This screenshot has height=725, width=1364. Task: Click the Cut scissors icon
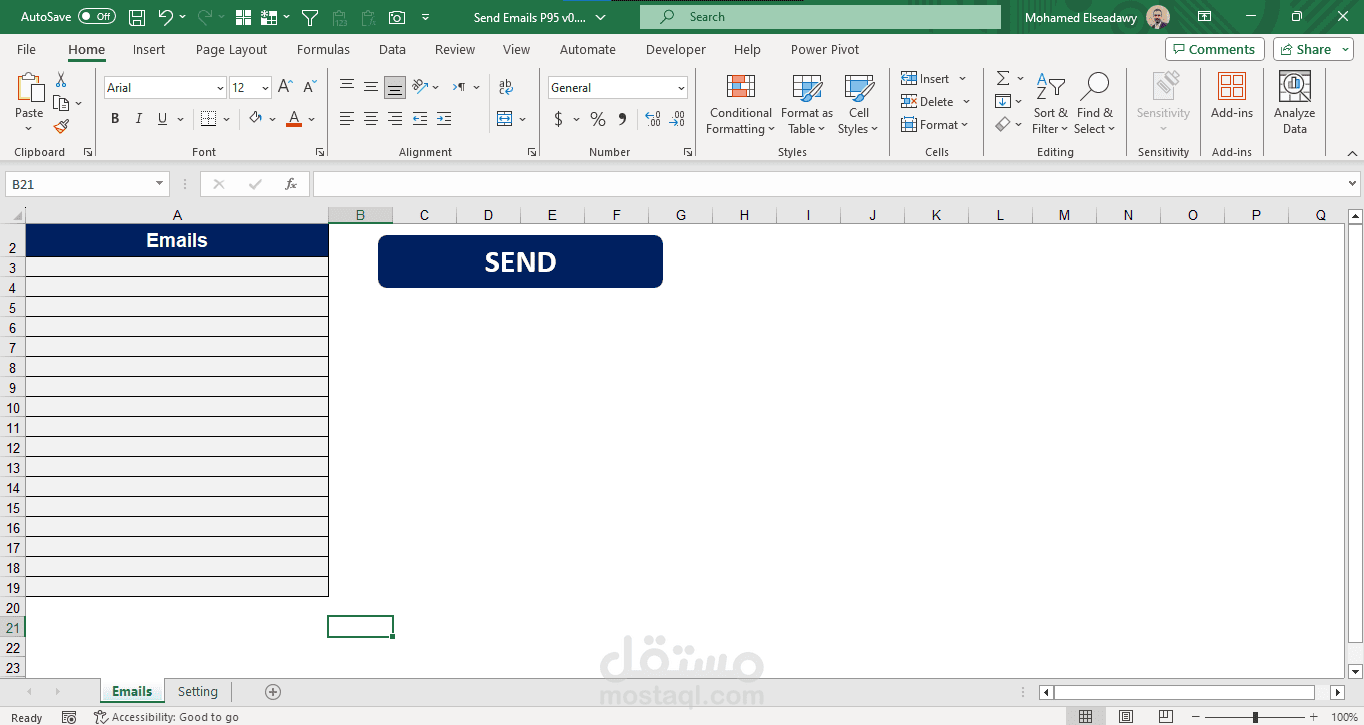click(x=61, y=80)
